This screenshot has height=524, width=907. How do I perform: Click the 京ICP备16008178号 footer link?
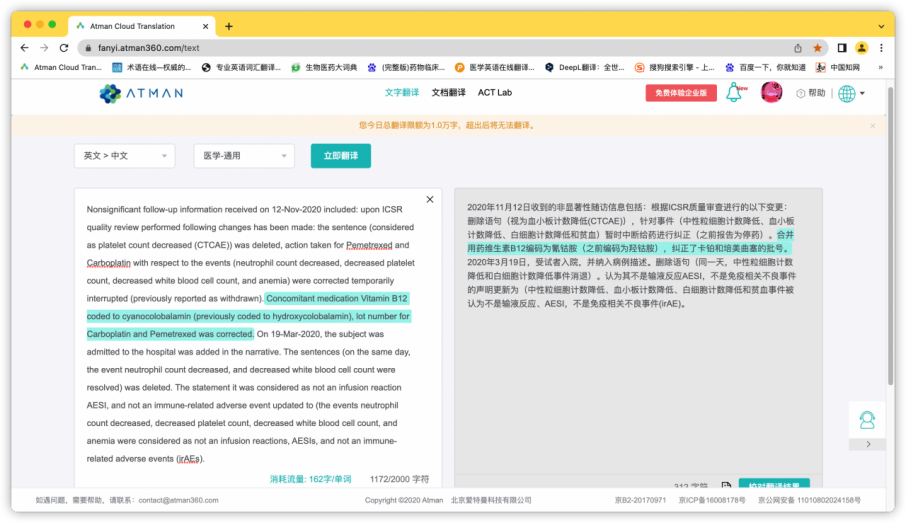711,500
